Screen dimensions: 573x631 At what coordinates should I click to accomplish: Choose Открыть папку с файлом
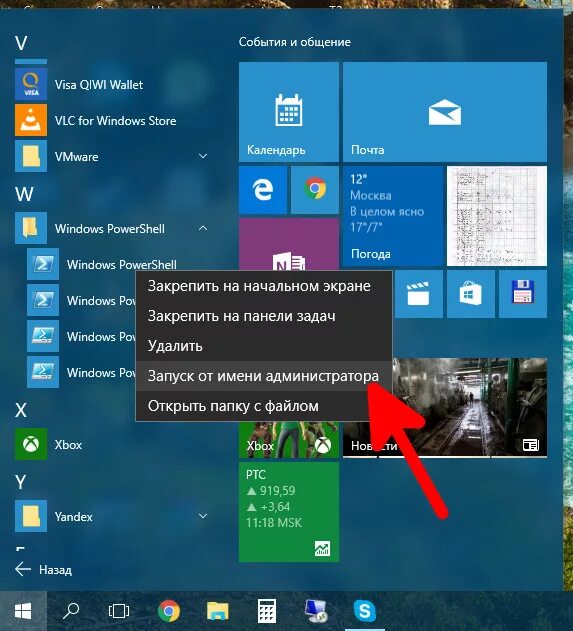(x=264, y=406)
